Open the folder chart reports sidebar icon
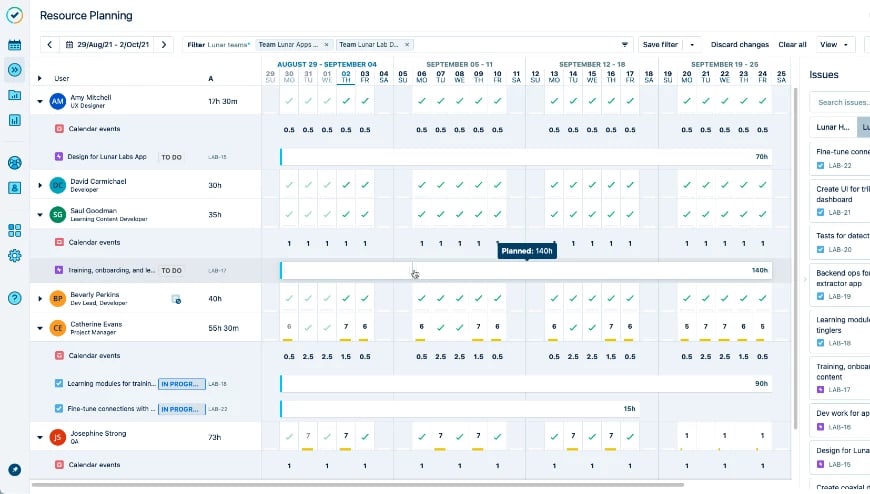870x494 pixels. pyautogui.click(x=14, y=95)
